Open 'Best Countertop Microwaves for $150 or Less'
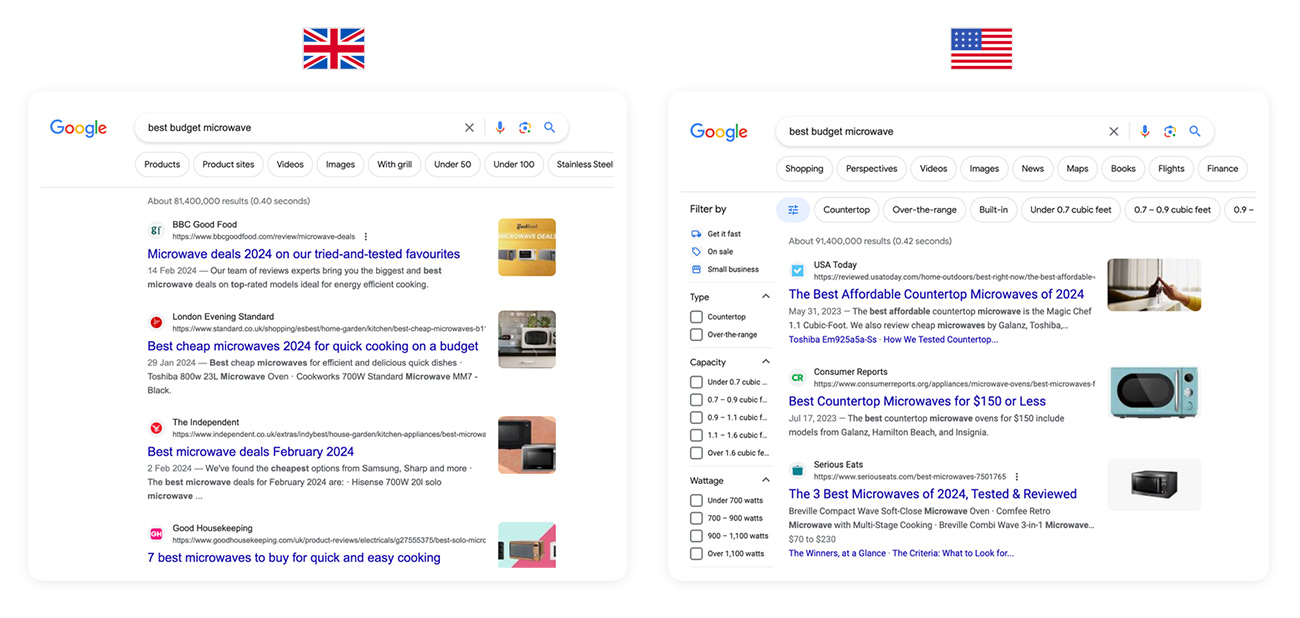Image resolution: width=1300 pixels, height=618 pixels. coord(917,401)
